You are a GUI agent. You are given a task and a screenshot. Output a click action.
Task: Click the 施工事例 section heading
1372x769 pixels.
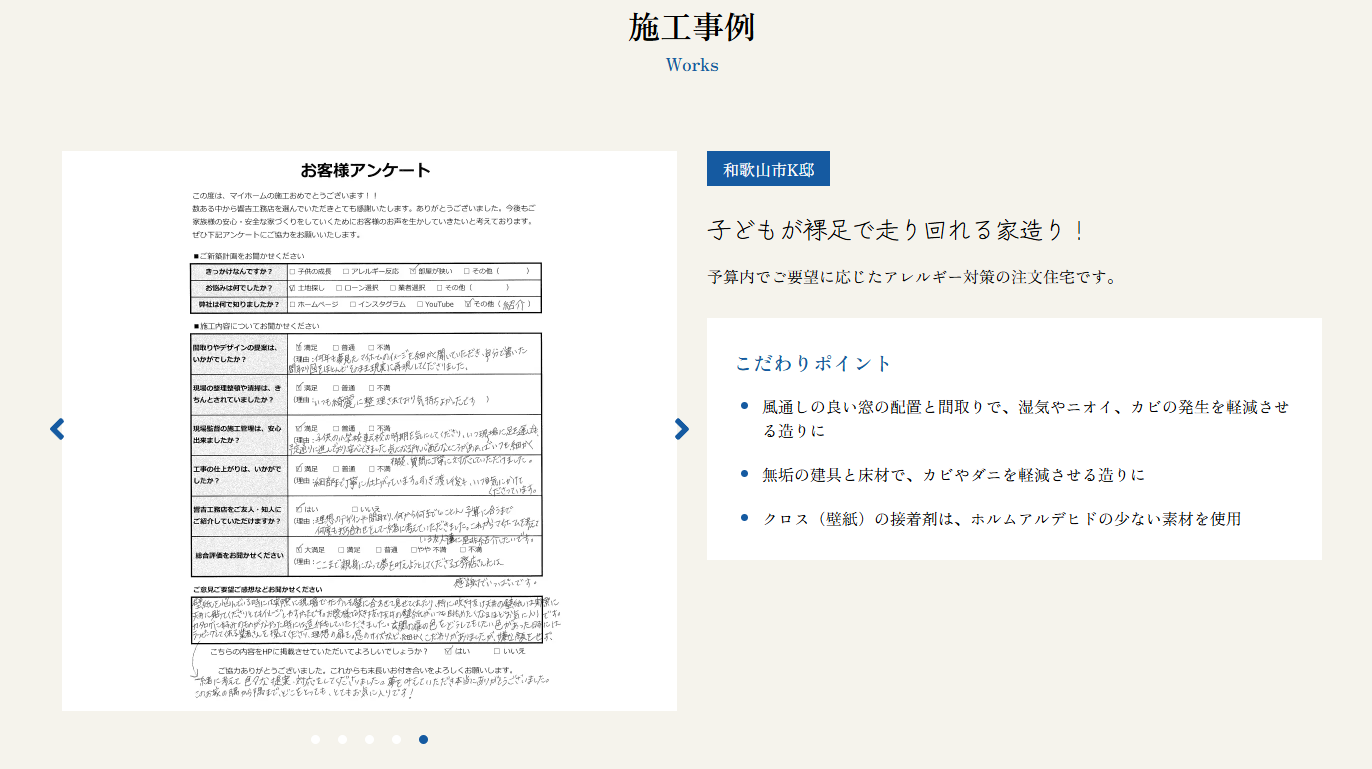[692, 28]
